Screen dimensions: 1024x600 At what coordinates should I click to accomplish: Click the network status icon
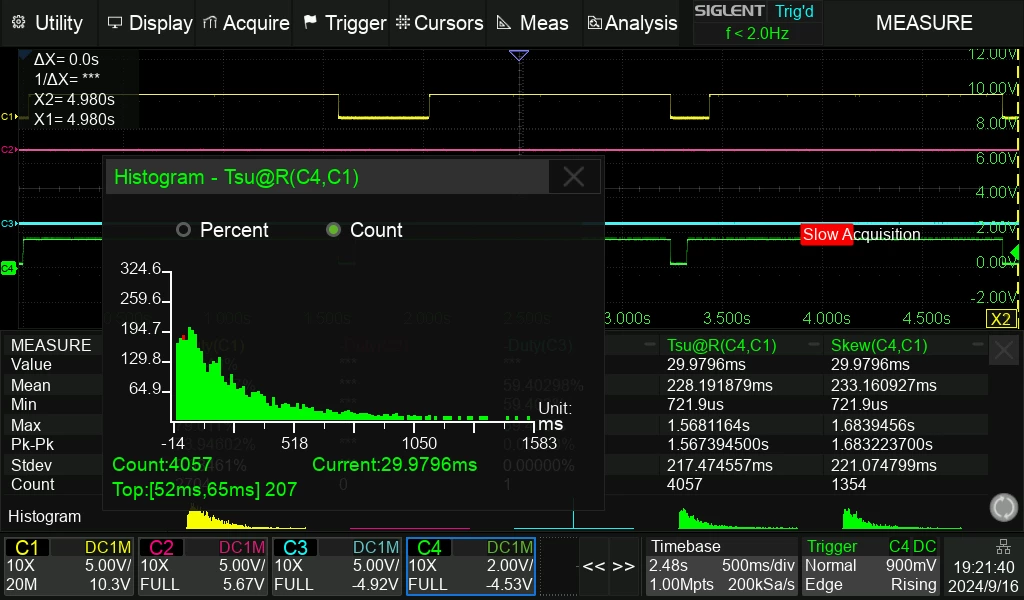click(x=1003, y=546)
